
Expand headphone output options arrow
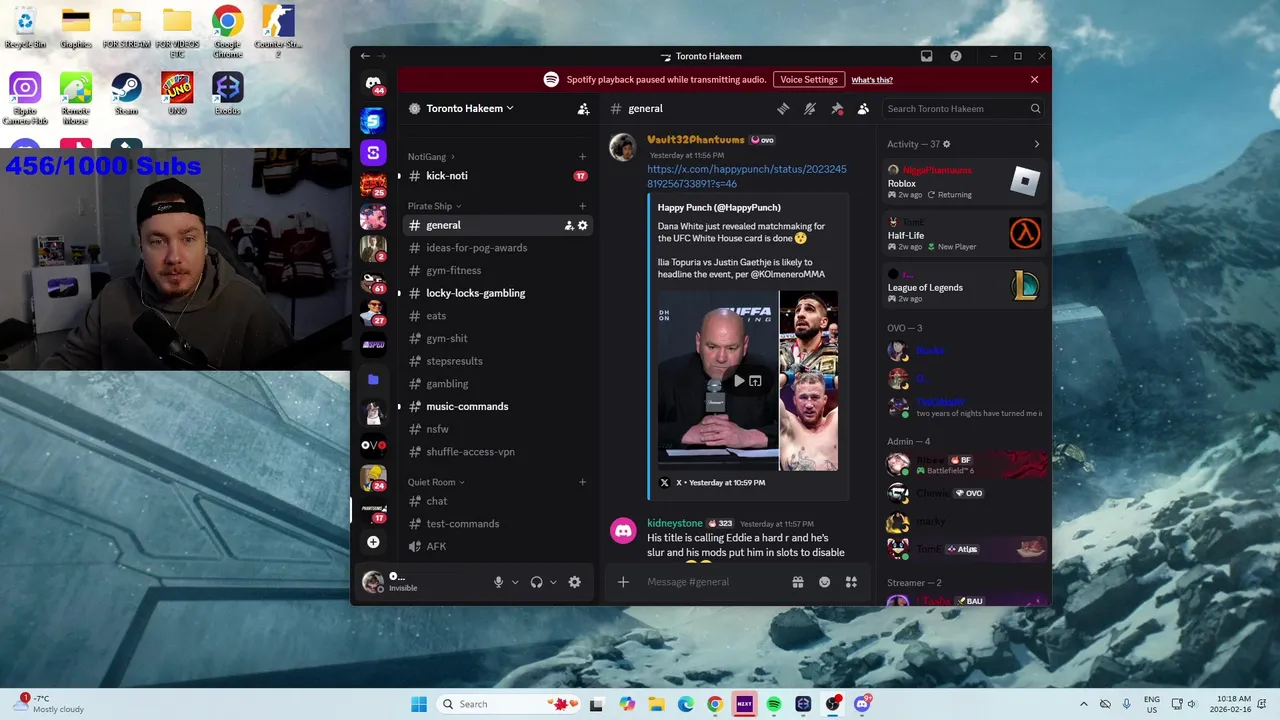tap(553, 582)
